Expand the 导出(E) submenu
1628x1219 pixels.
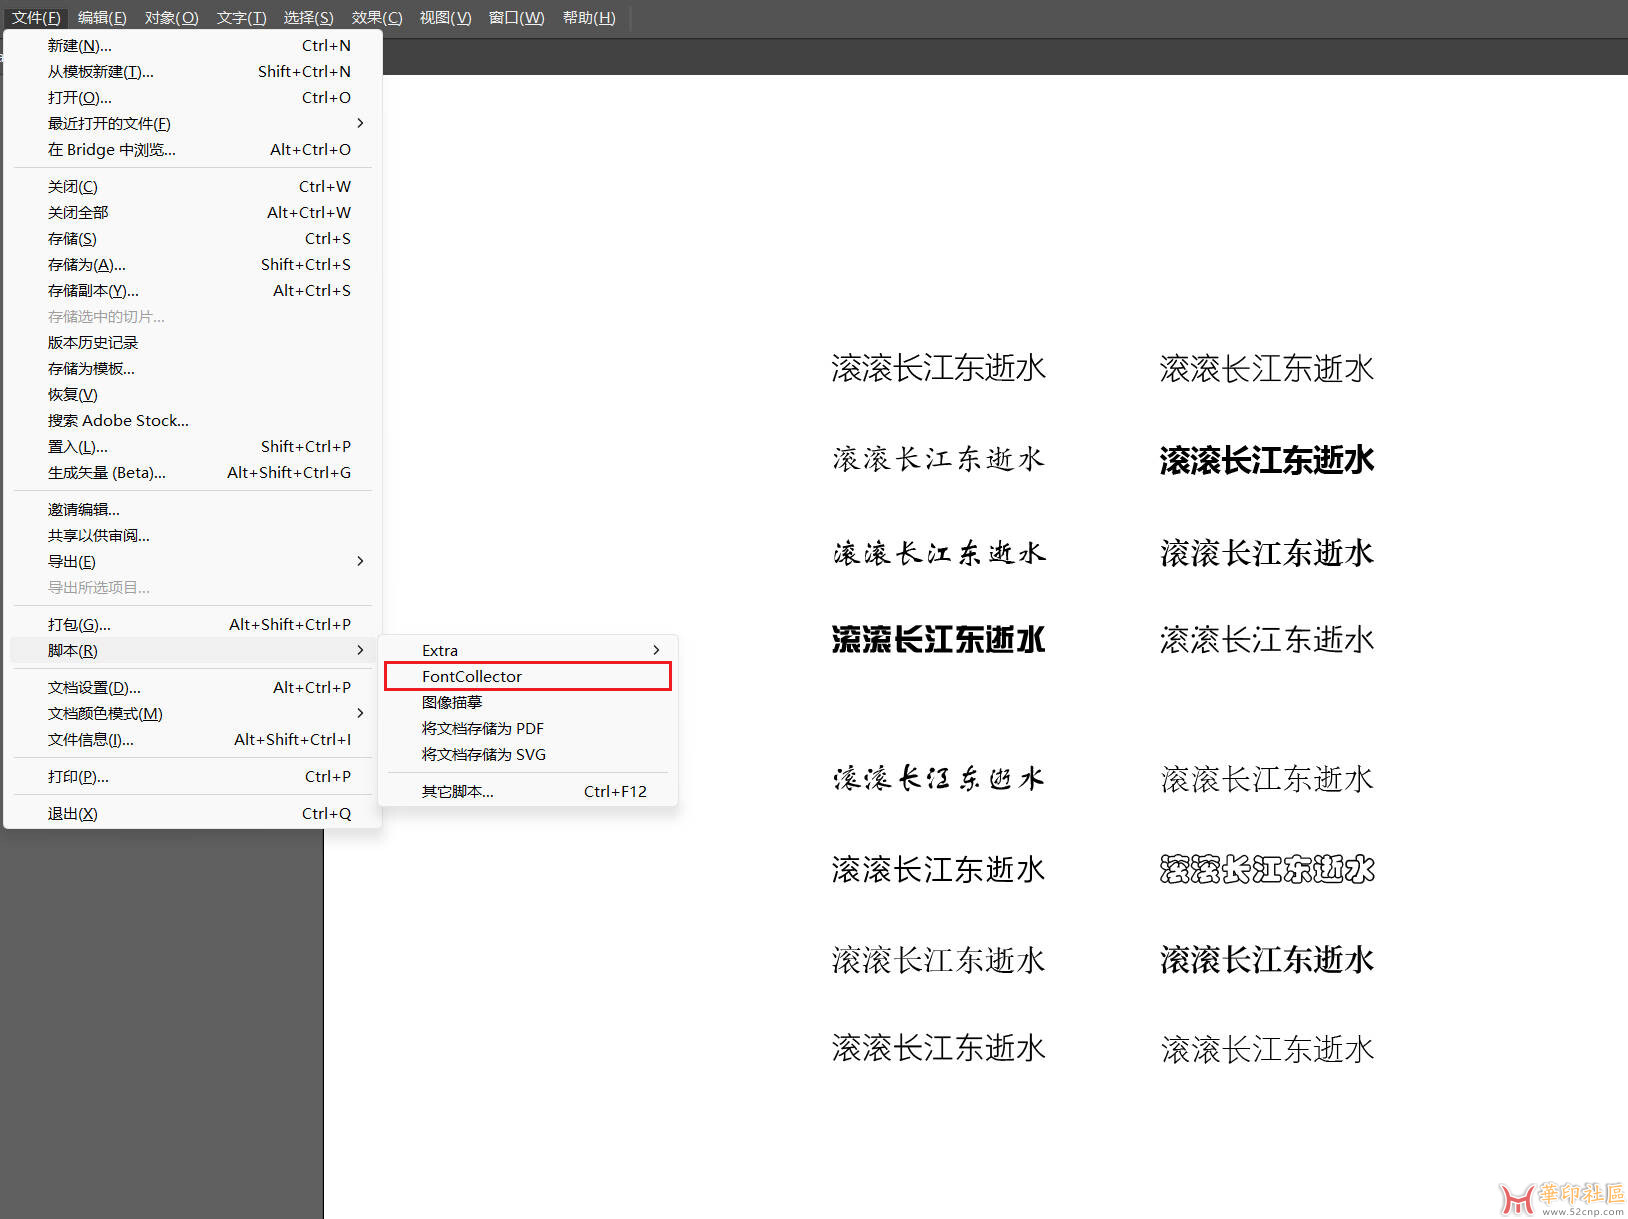tap(193, 562)
